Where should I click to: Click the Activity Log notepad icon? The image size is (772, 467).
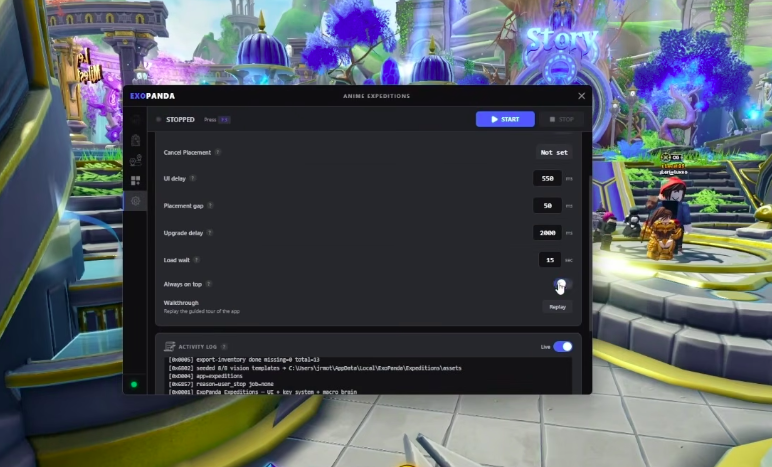coord(169,346)
